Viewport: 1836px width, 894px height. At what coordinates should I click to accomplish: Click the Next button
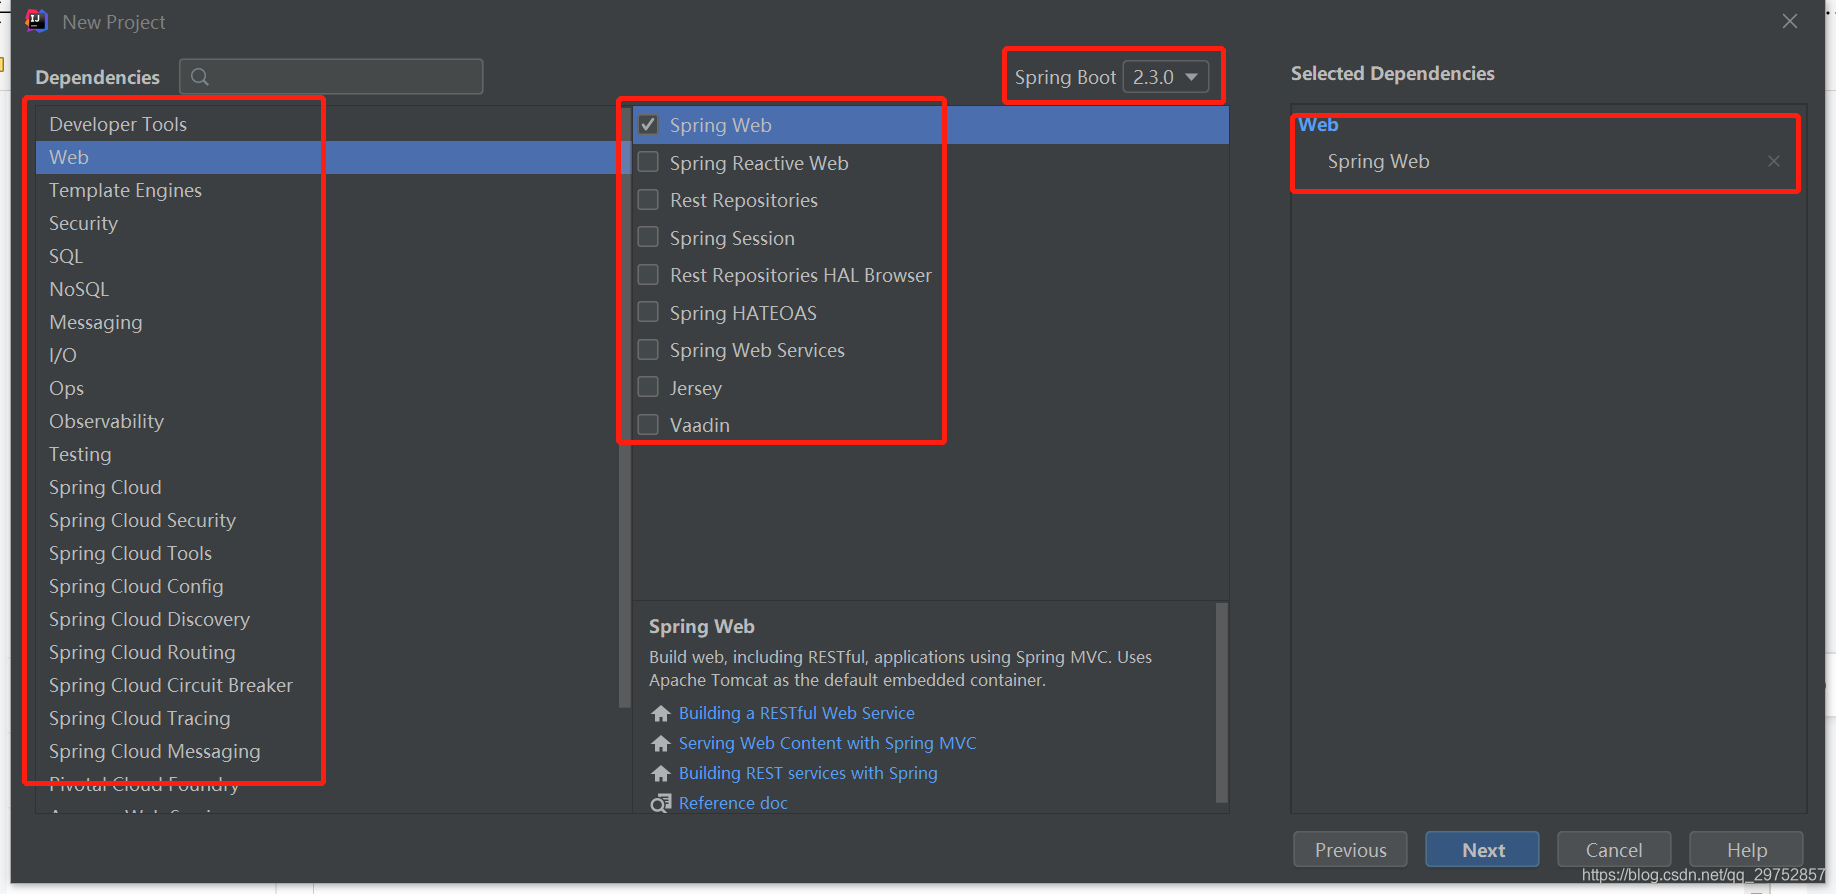[x=1483, y=850]
